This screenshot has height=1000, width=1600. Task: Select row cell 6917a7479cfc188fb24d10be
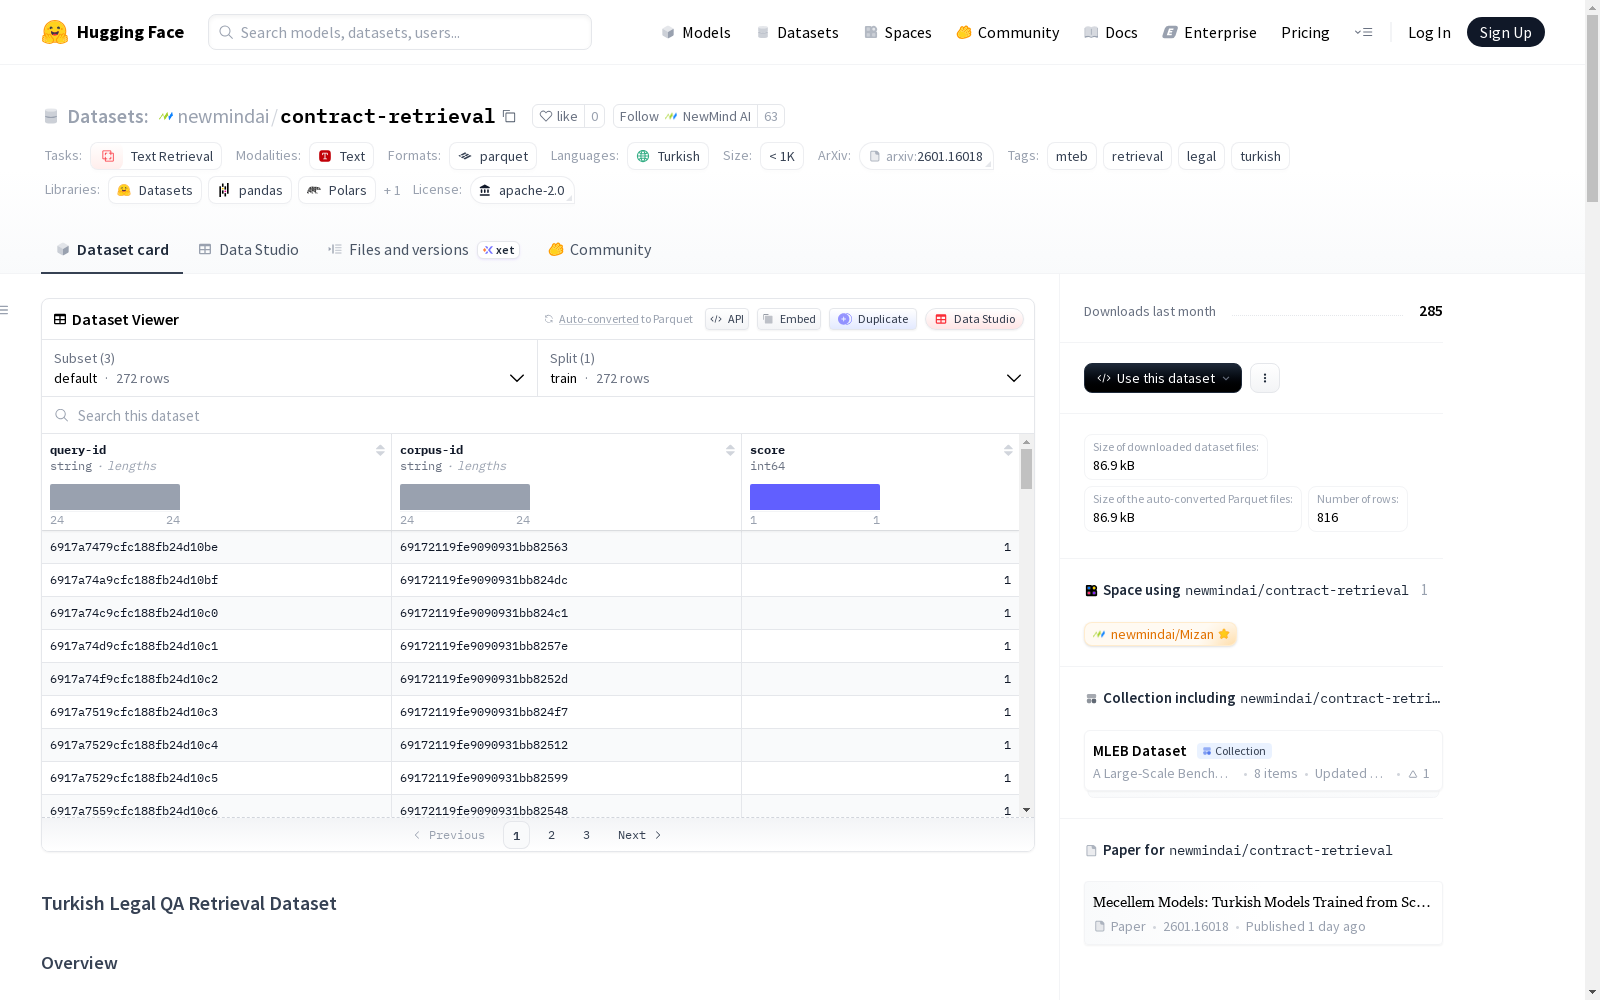click(x=217, y=547)
